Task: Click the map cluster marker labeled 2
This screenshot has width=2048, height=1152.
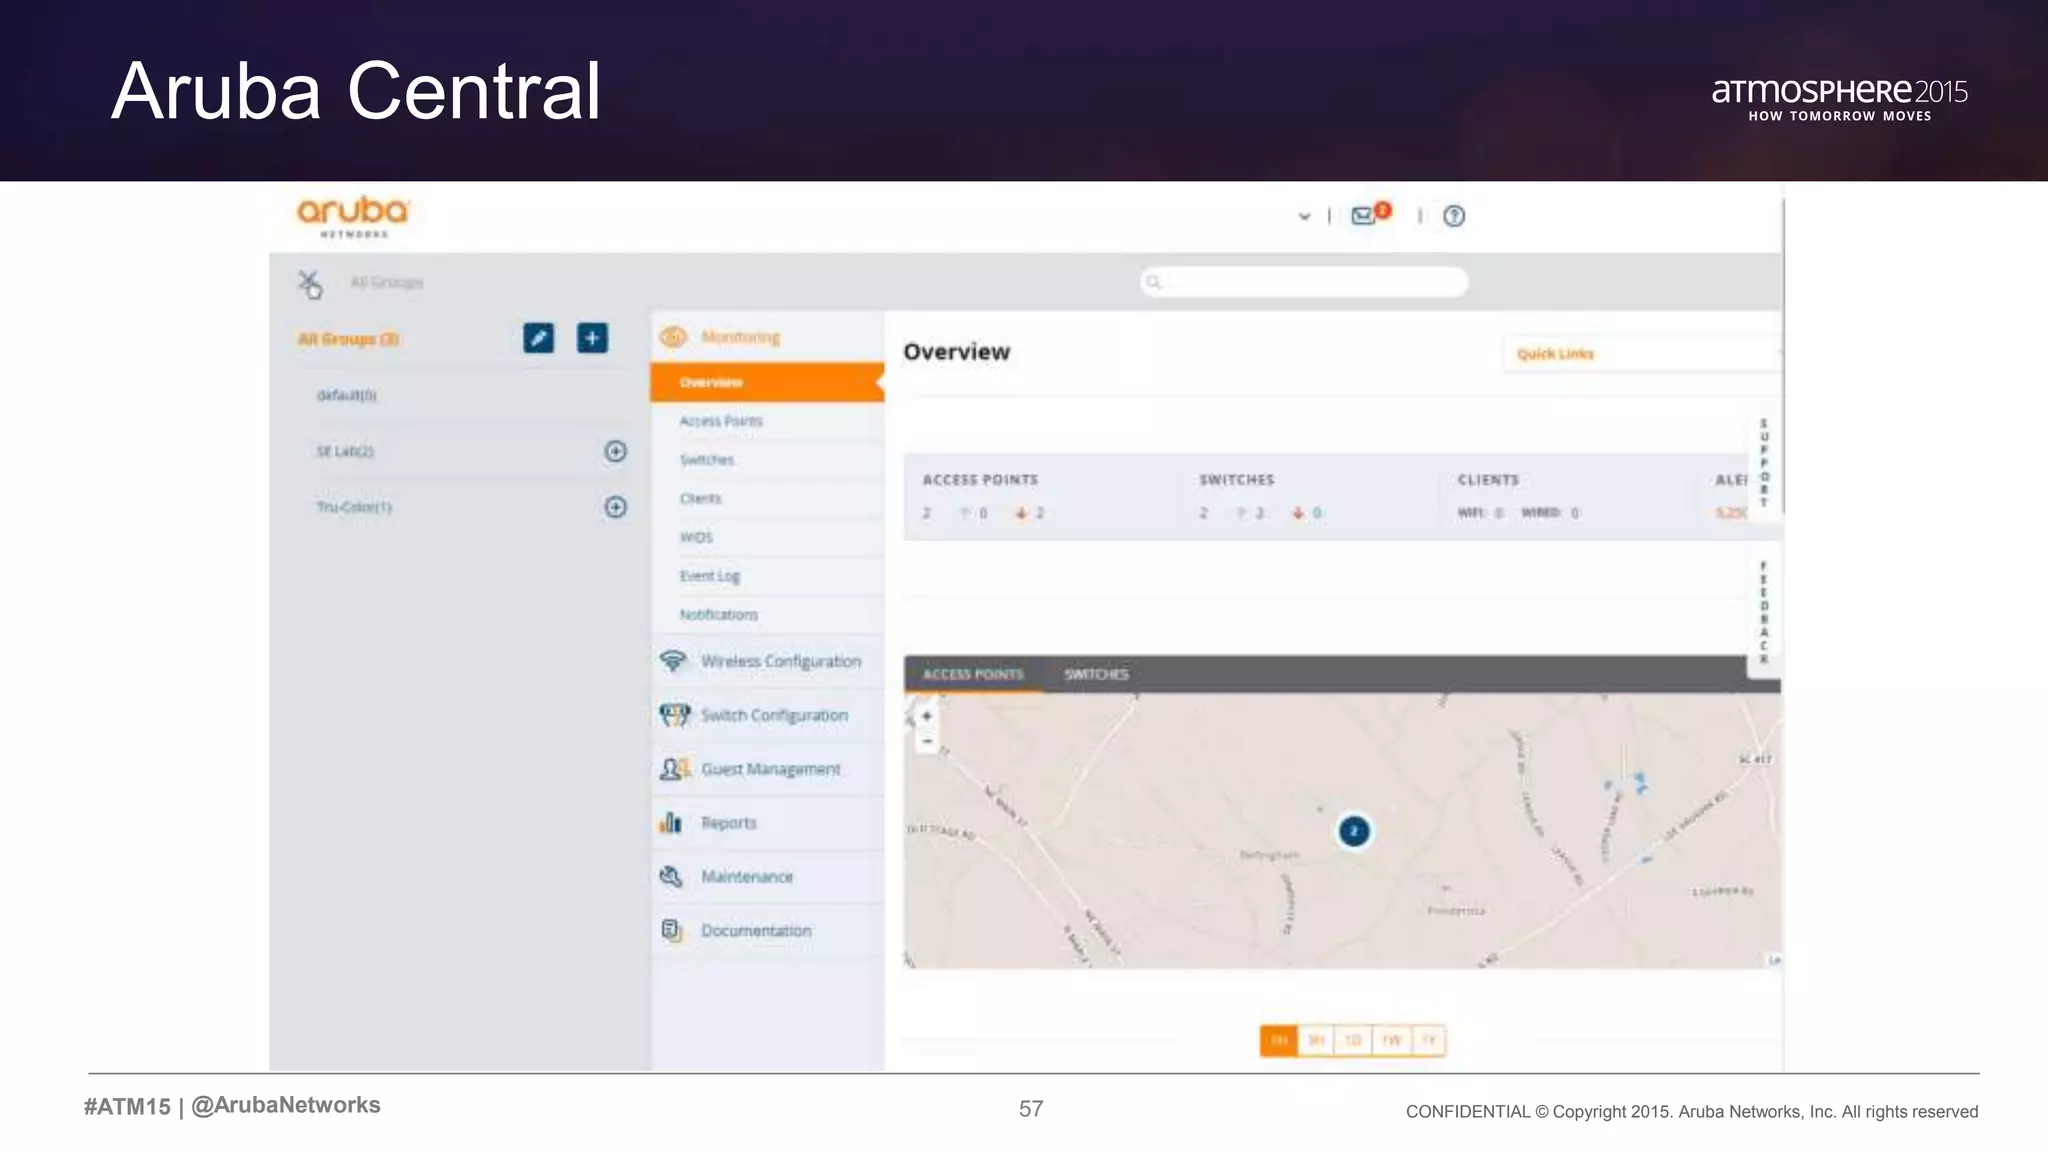Action: coord(1354,831)
